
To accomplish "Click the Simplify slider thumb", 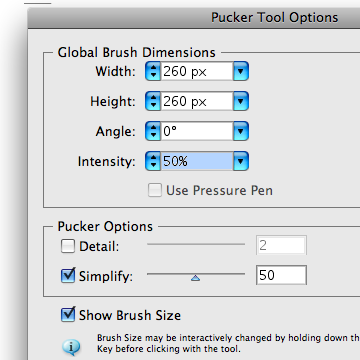I will click(196, 278).
